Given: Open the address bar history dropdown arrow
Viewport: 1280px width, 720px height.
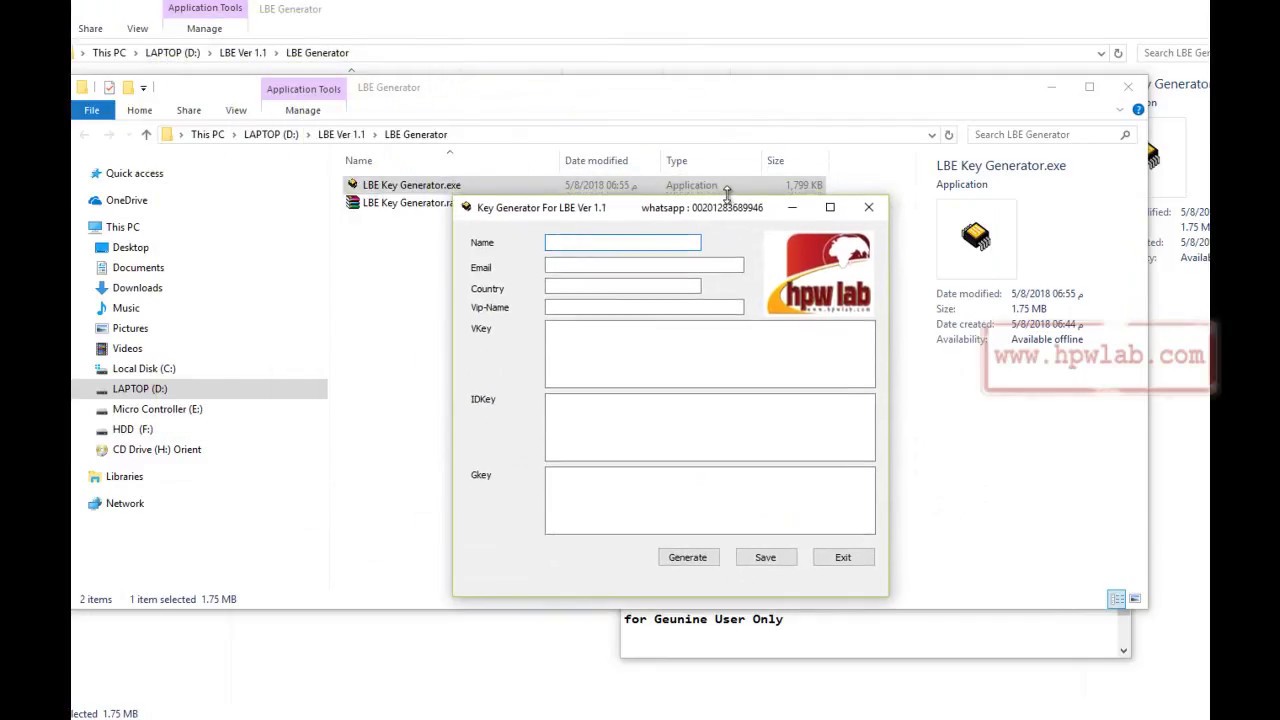Looking at the screenshot, I should pos(932,135).
